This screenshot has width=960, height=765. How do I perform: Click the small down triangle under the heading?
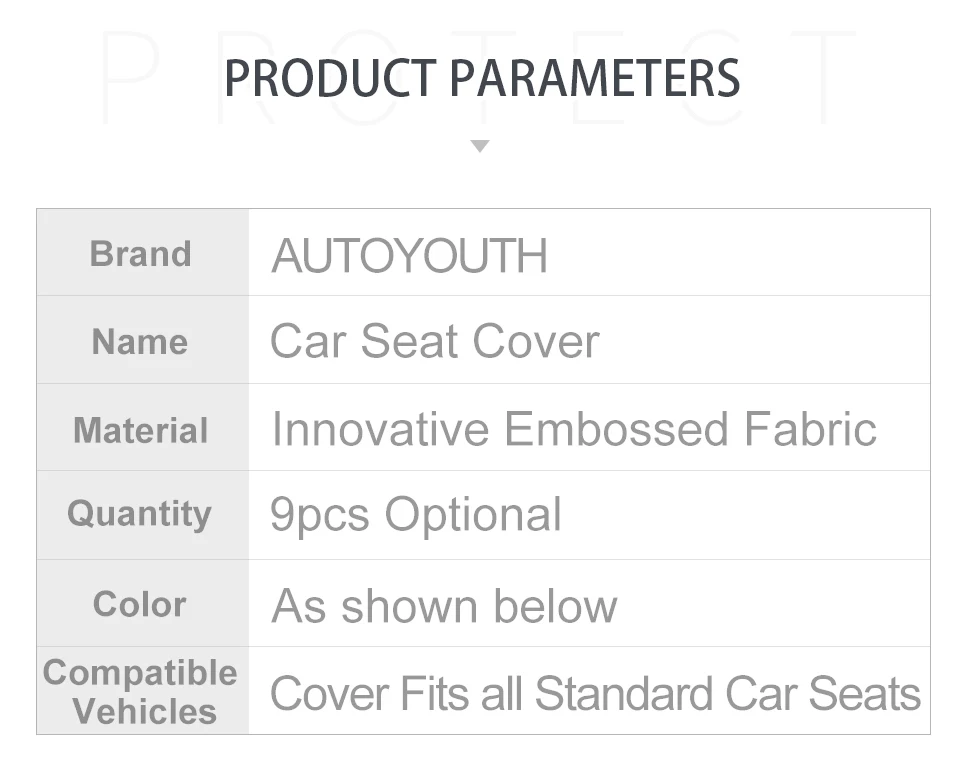coord(480,146)
